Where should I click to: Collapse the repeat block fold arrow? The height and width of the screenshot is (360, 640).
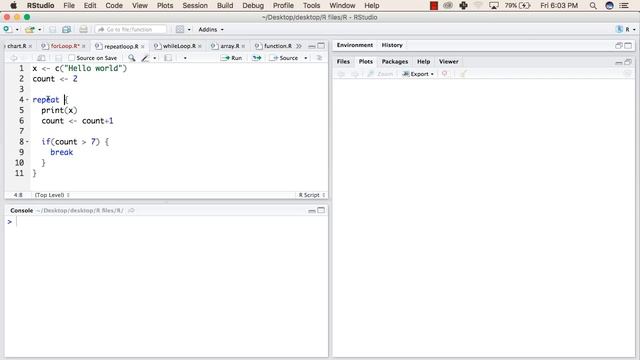pyautogui.click(x=27, y=100)
